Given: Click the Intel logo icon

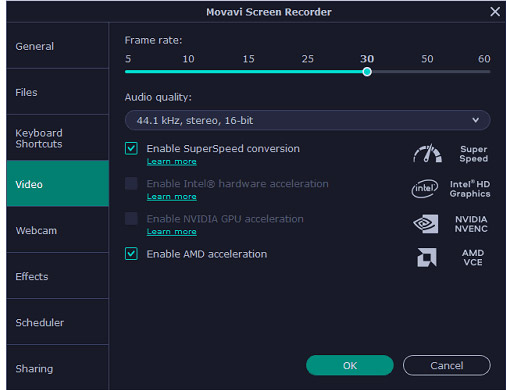Looking at the screenshot, I should (425, 189).
